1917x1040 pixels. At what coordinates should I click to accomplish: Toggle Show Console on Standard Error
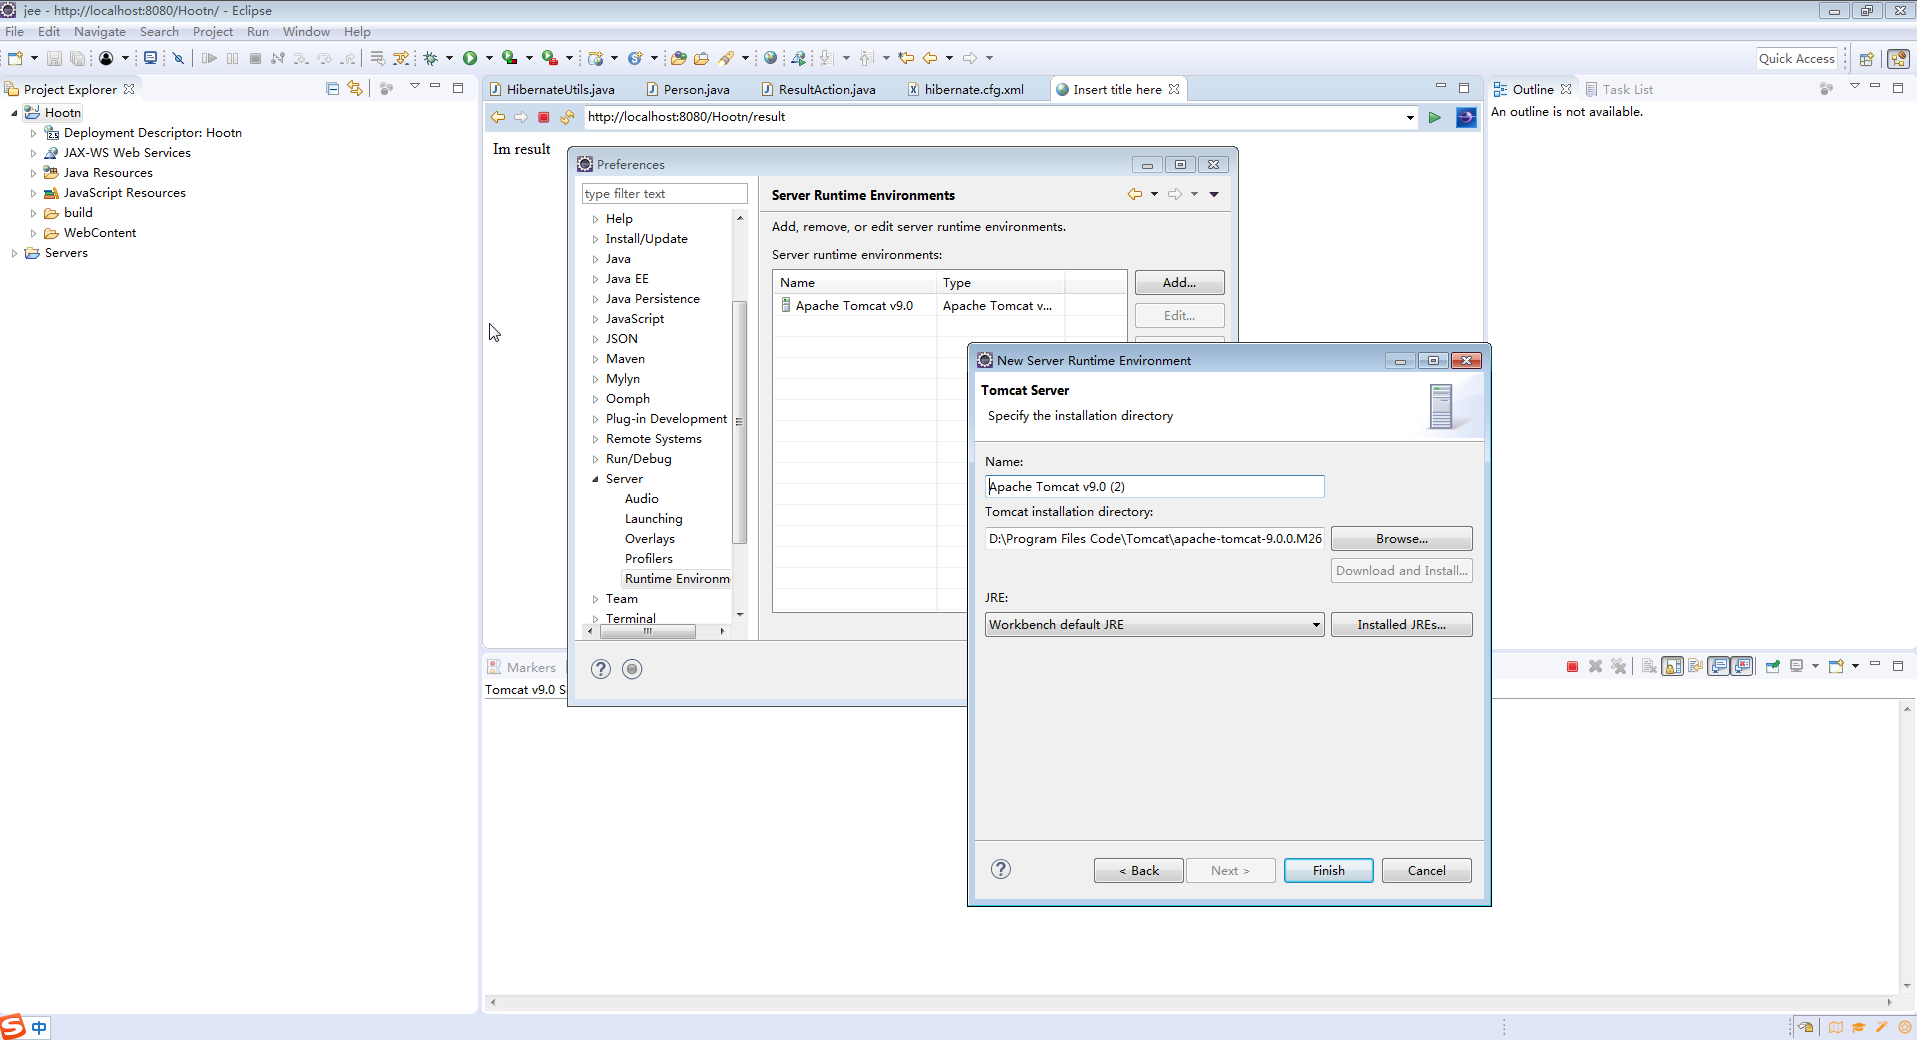1742,666
